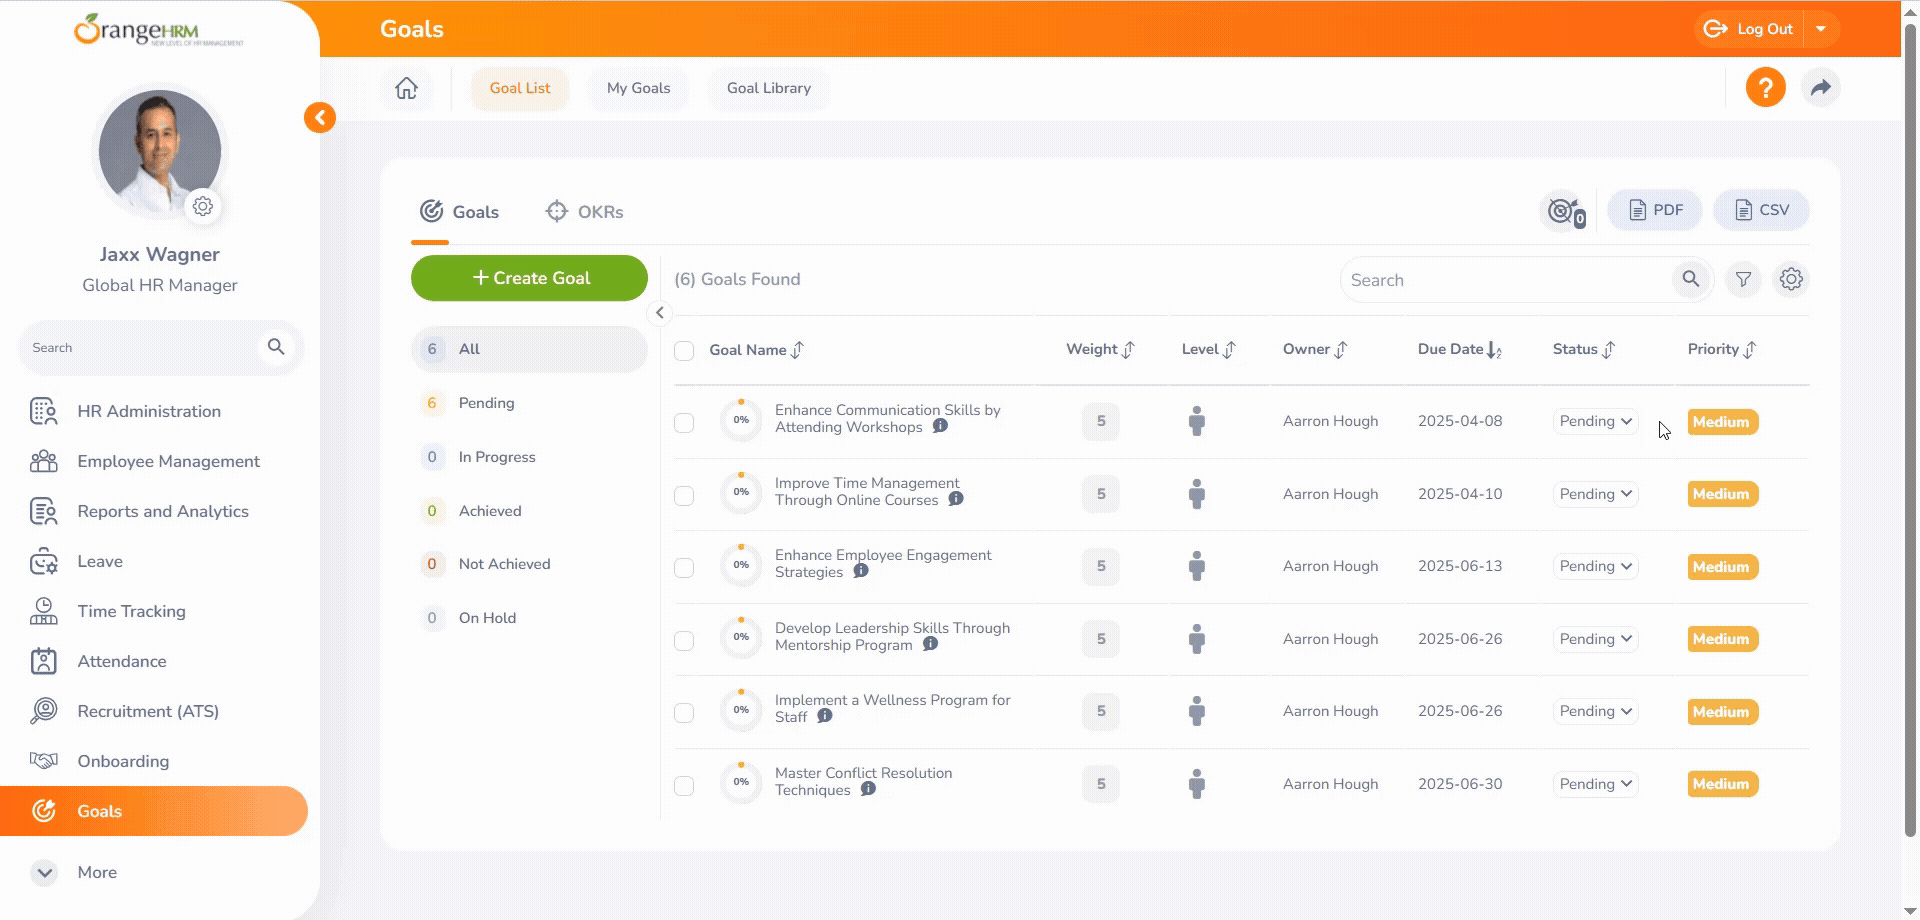Viewport: 1920px width, 920px height.
Task: Expand the Log Out dropdown arrow
Action: click(1821, 29)
